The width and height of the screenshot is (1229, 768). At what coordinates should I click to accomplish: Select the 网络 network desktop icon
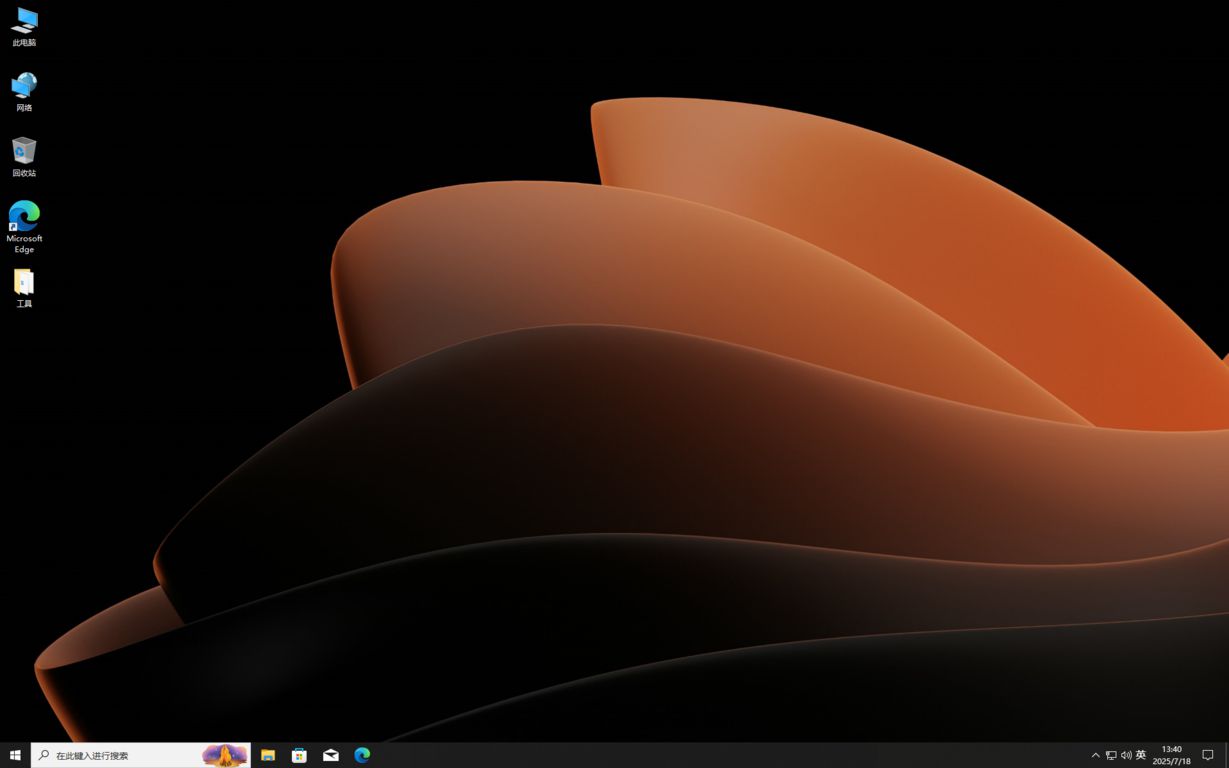[x=24, y=91]
